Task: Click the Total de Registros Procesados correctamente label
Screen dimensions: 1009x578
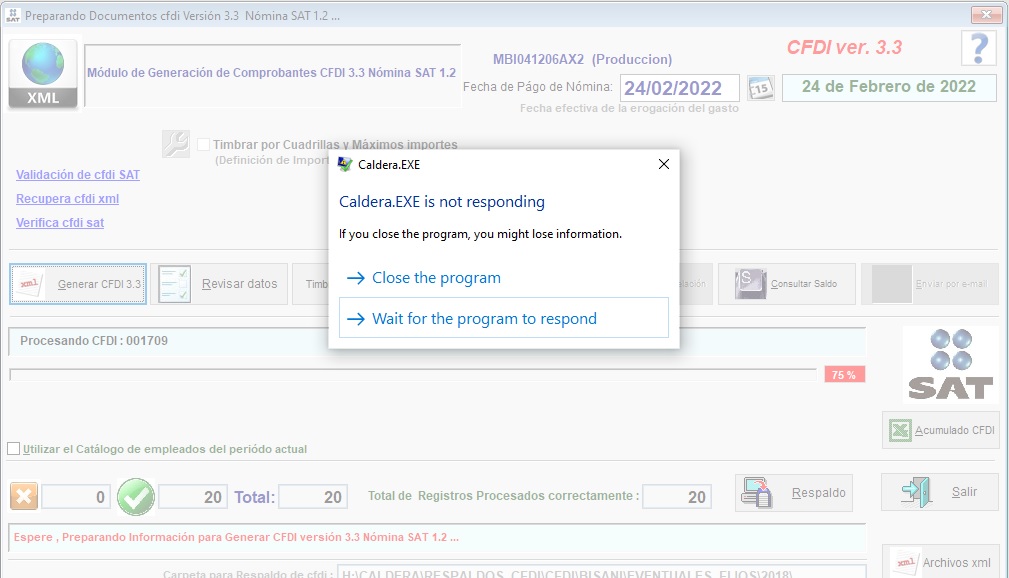Action: click(x=503, y=496)
